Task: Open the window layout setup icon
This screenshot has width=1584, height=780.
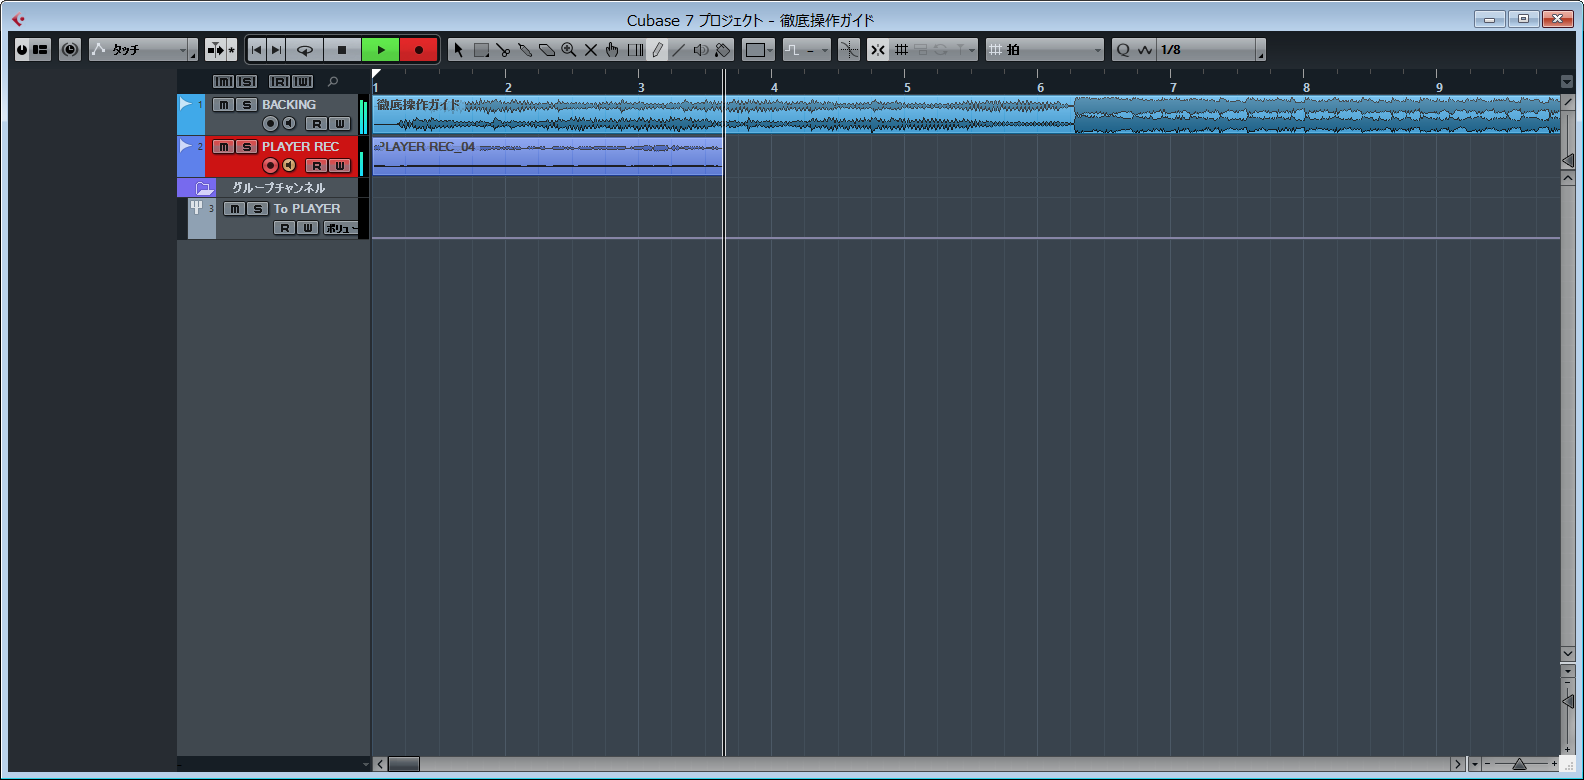Action: click(41, 50)
